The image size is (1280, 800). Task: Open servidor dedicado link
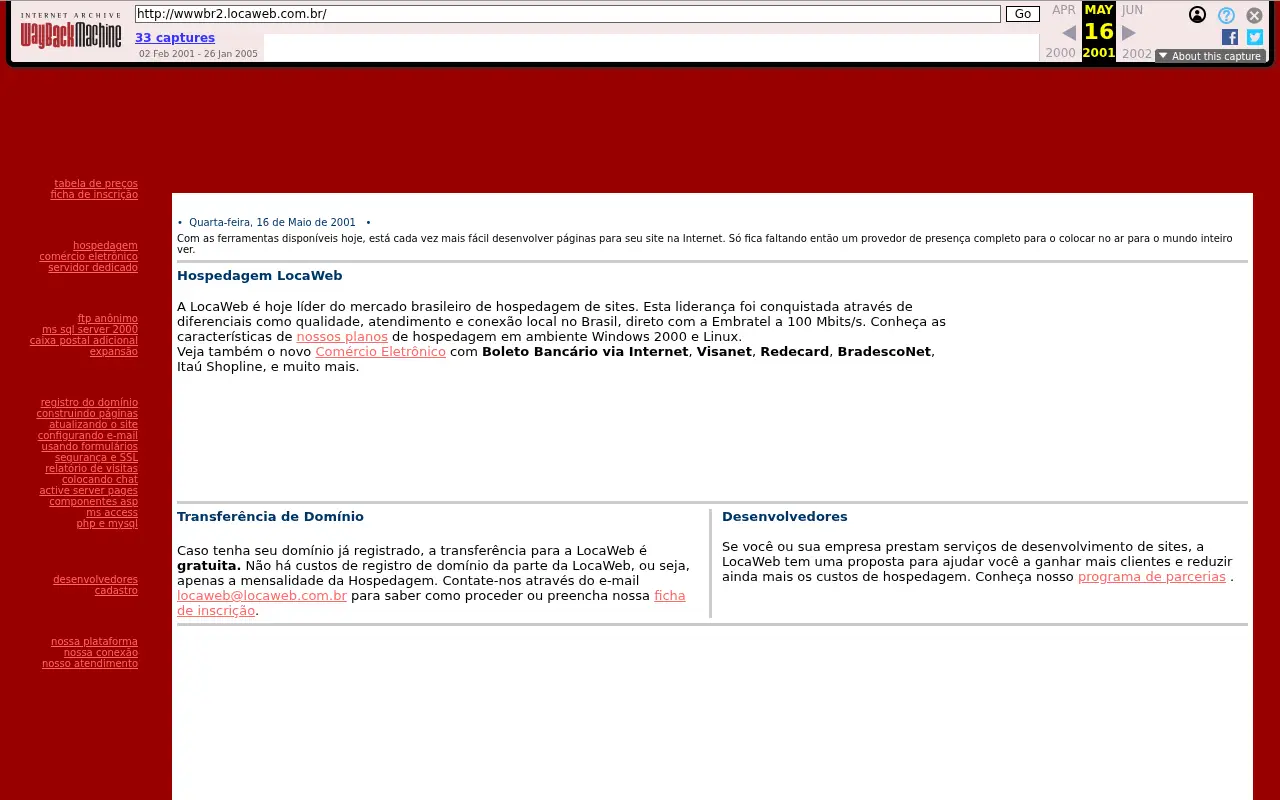click(x=93, y=268)
